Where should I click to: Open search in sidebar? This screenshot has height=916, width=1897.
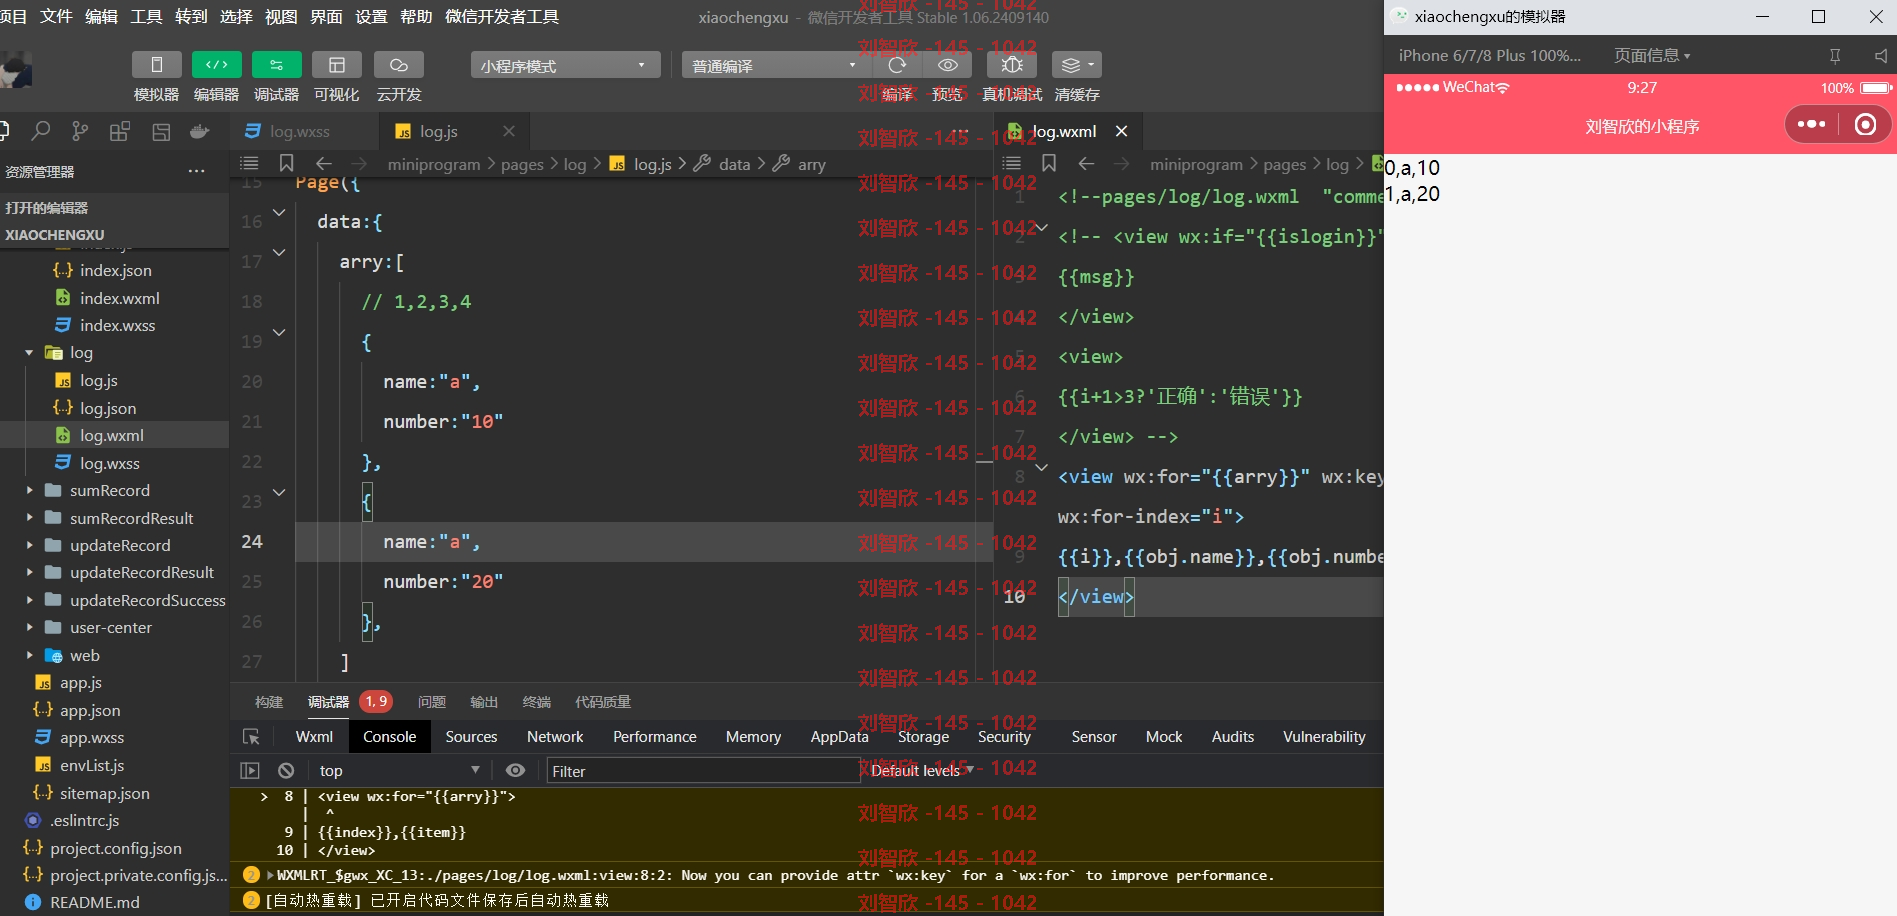[x=41, y=131]
